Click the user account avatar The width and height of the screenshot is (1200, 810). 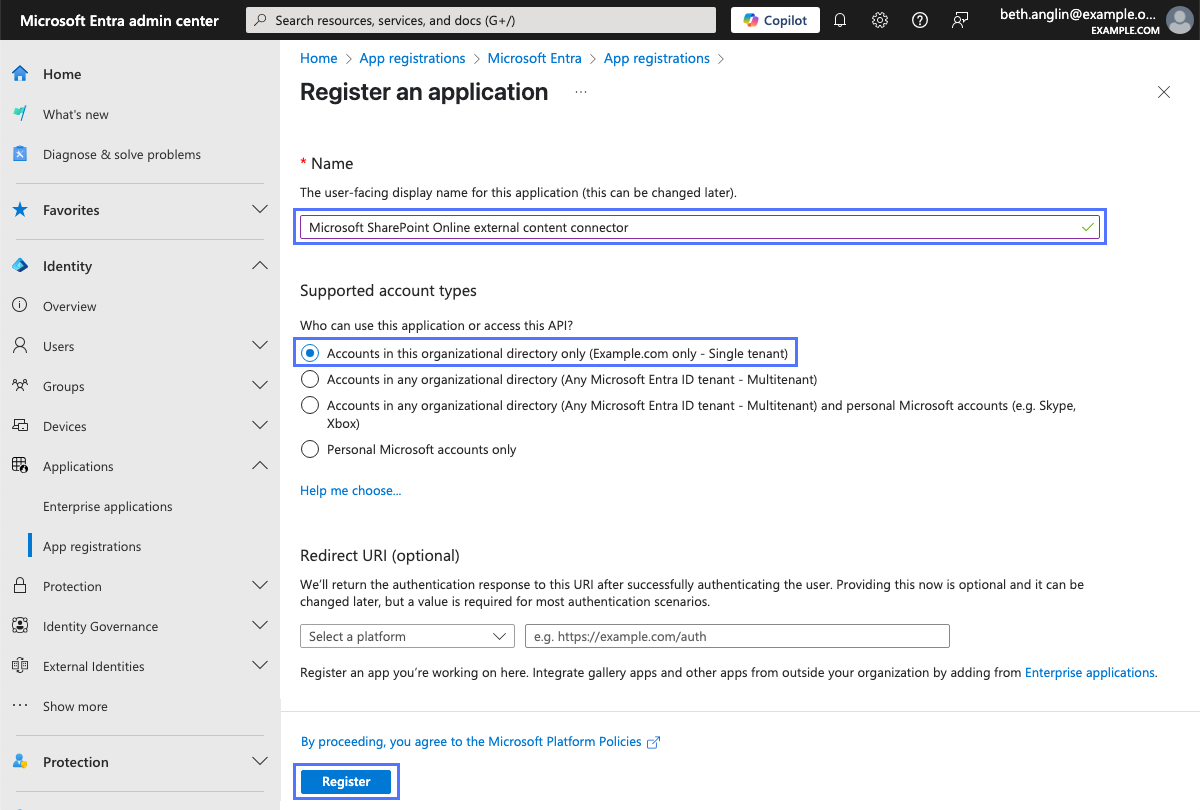coord(1180,20)
